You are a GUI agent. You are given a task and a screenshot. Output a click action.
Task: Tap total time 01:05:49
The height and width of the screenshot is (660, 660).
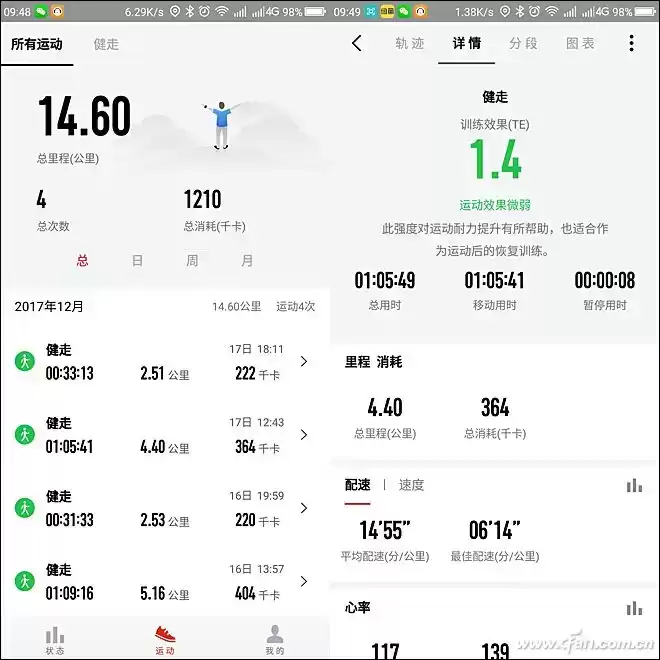click(x=385, y=280)
